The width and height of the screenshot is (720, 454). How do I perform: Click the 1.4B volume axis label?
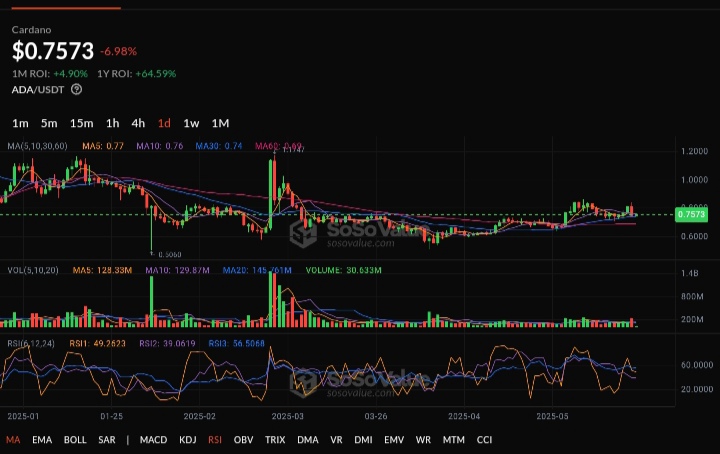coord(690,273)
